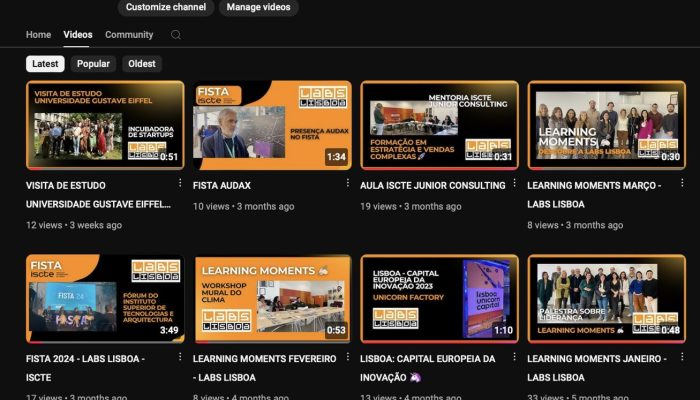This screenshot has height=400, width=700.
Task: Open the Workshop Mural do Clima thumbnail
Action: (272, 298)
